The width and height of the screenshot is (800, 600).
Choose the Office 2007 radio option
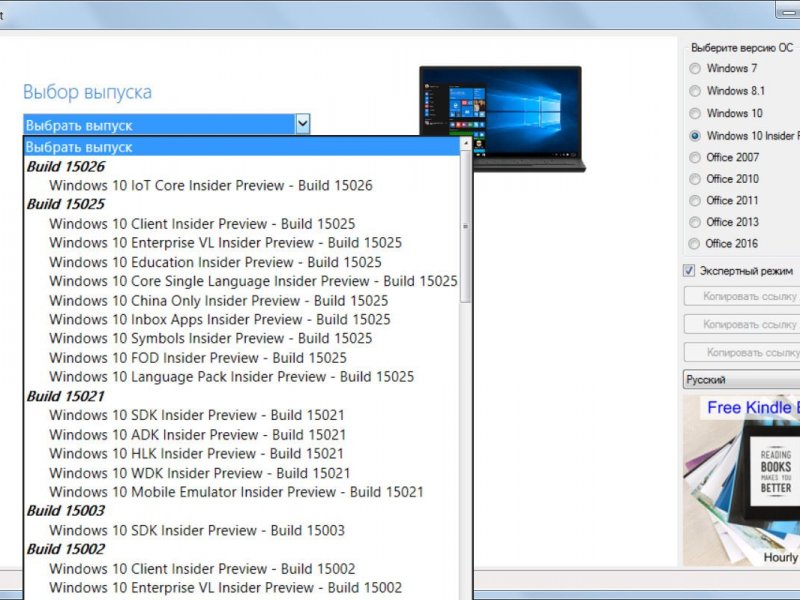[x=695, y=157]
